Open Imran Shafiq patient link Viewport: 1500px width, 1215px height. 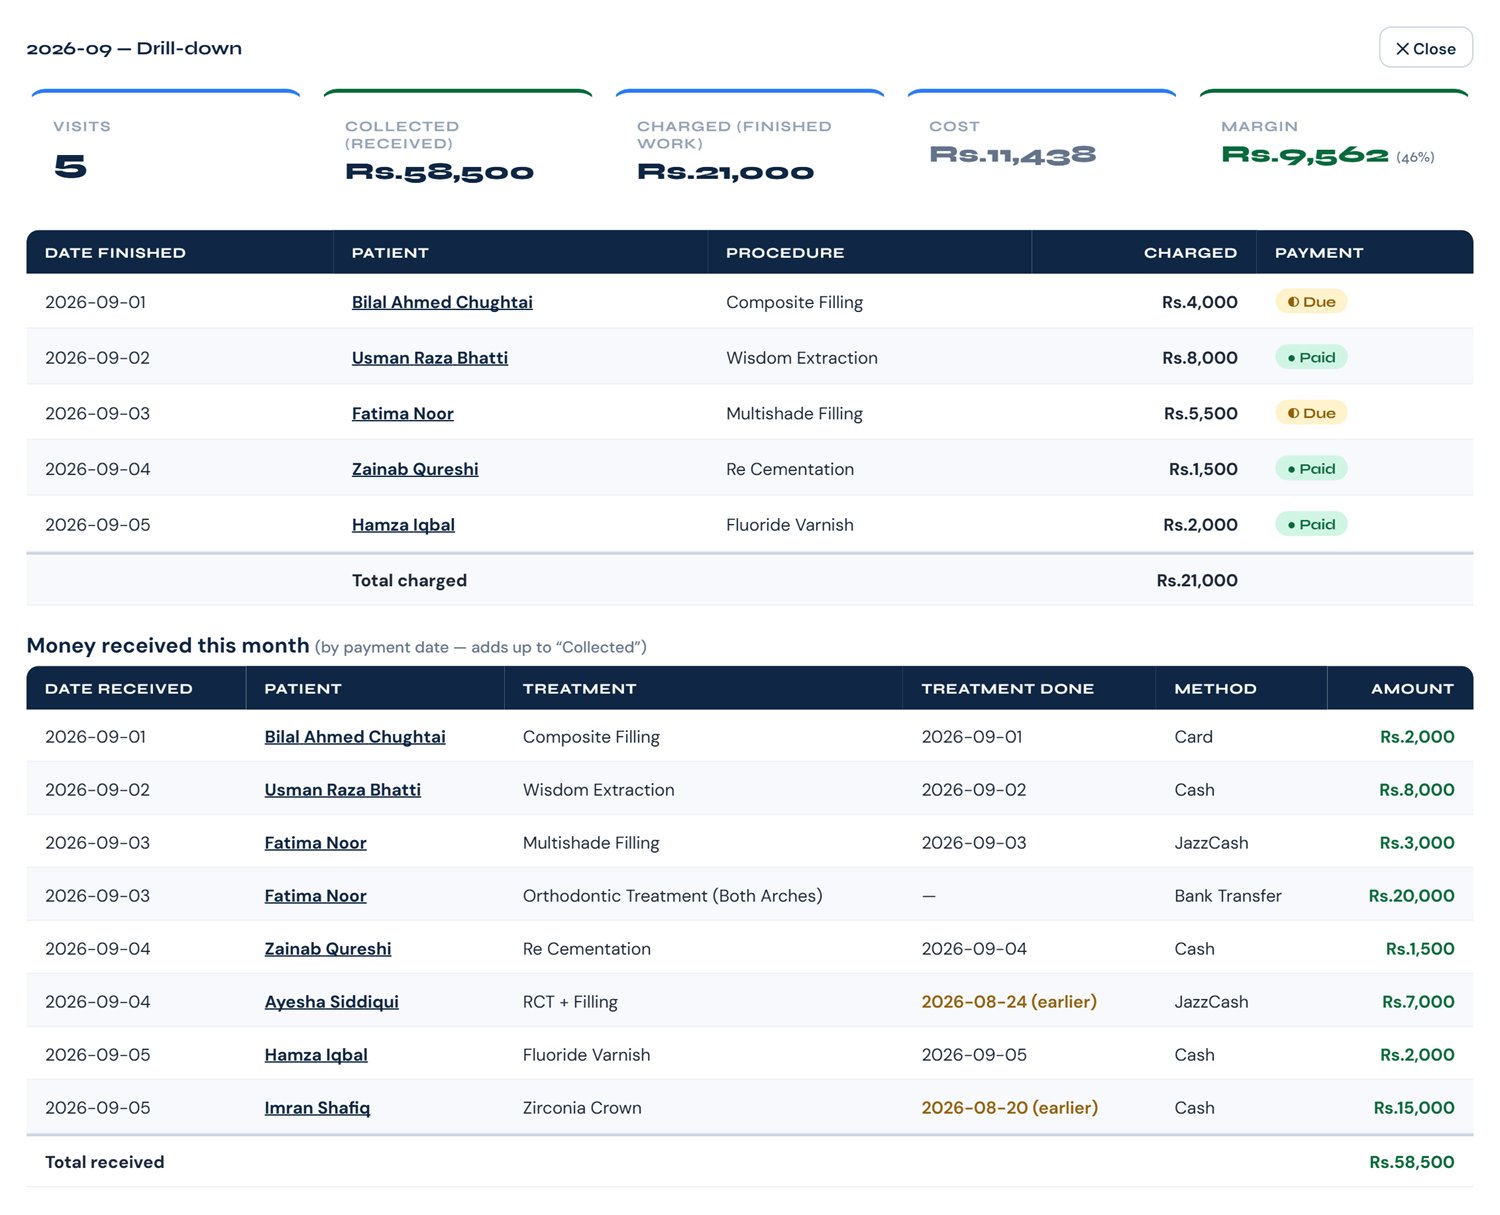click(x=317, y=1108)
